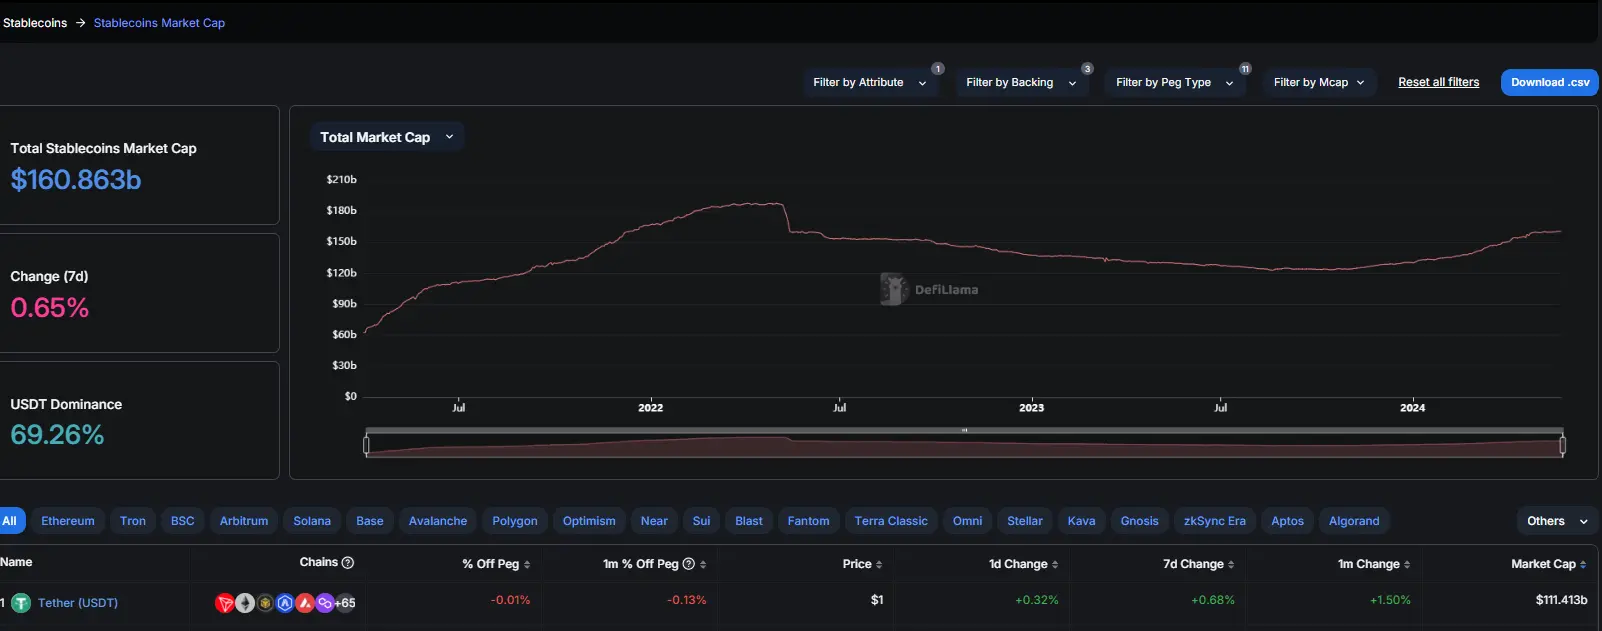Screen dimensions: 1602x631
Task: Select the All chains tab
Action: (10, 521)
